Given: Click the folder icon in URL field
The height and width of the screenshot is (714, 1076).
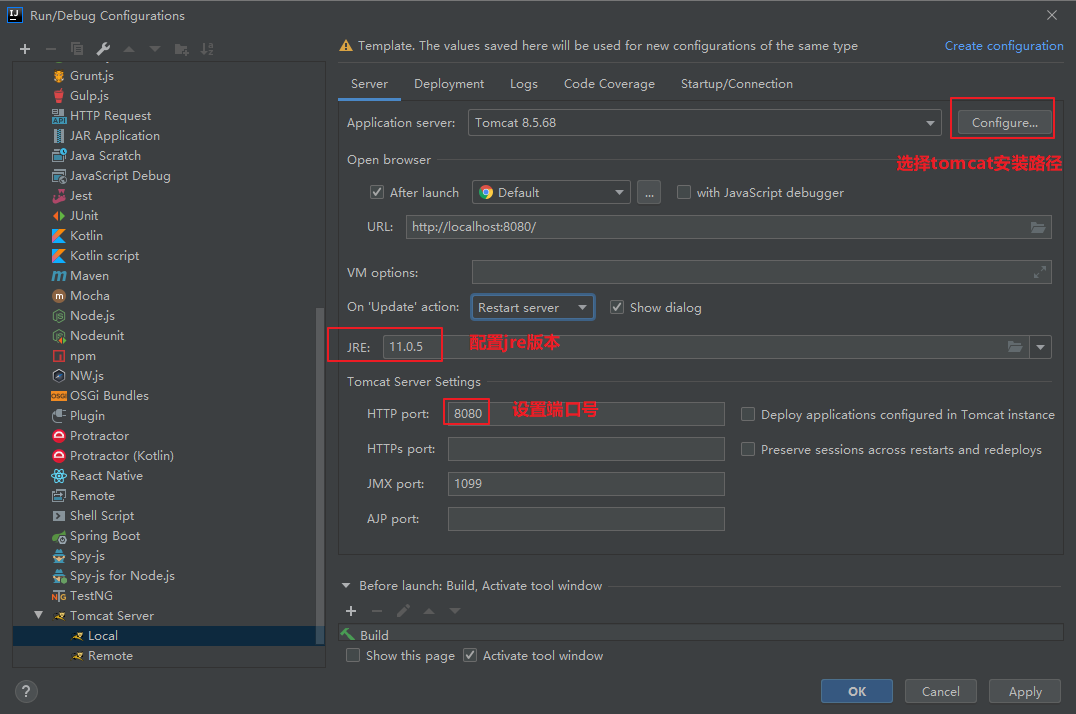Looking at the screenshot, I should click(1038, 227).
